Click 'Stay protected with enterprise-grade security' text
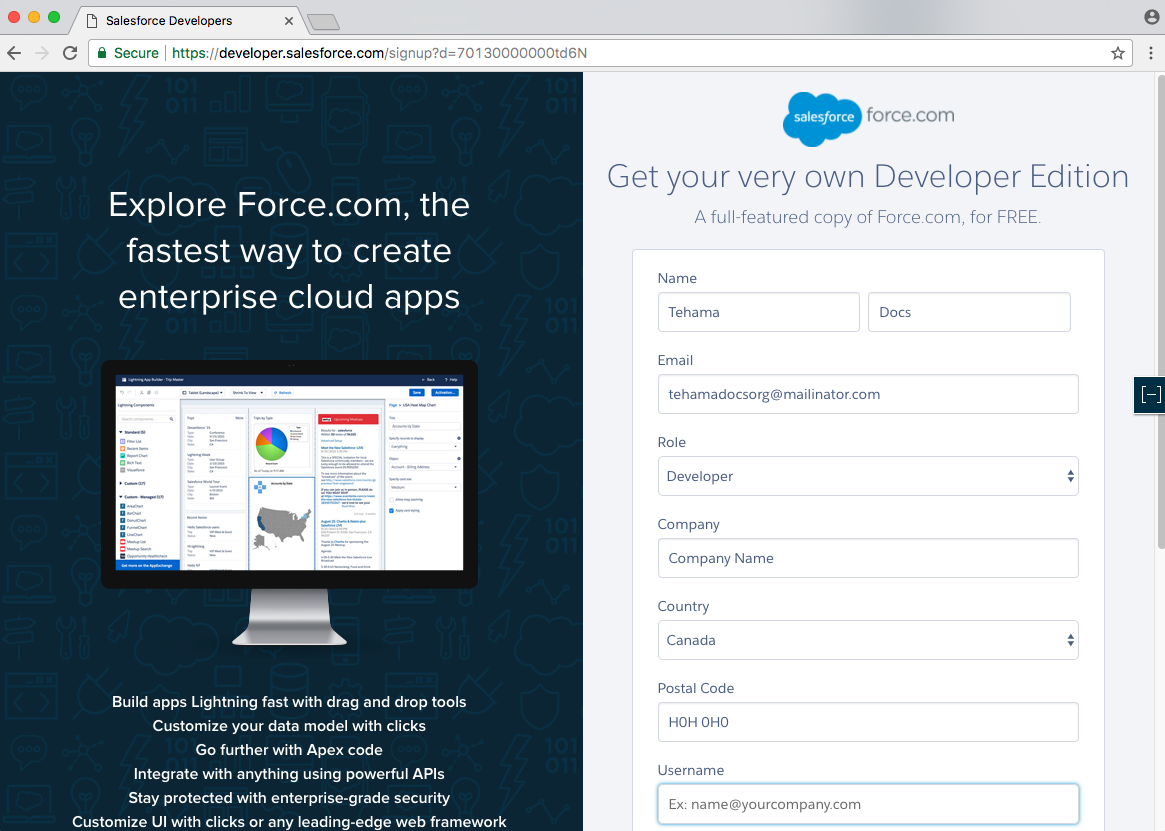 click(x=289, y=798)
